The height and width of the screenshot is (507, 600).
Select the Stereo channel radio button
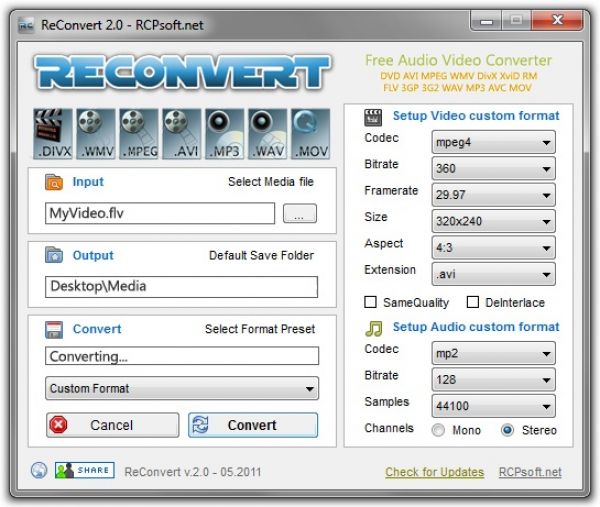pos(507,430)
